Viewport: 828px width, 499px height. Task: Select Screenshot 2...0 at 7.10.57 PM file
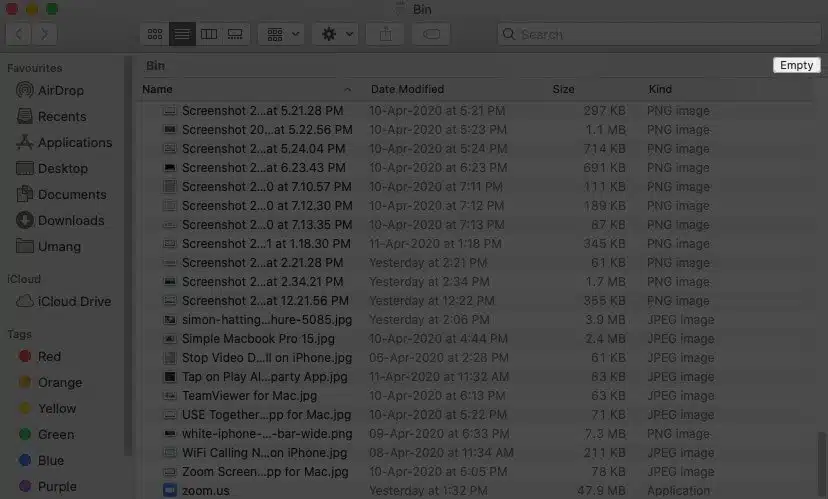[x=267, y=187]
